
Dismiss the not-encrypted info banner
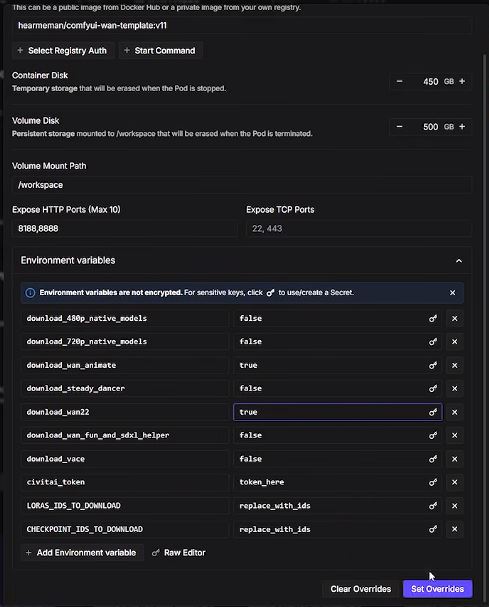[452, 293]
